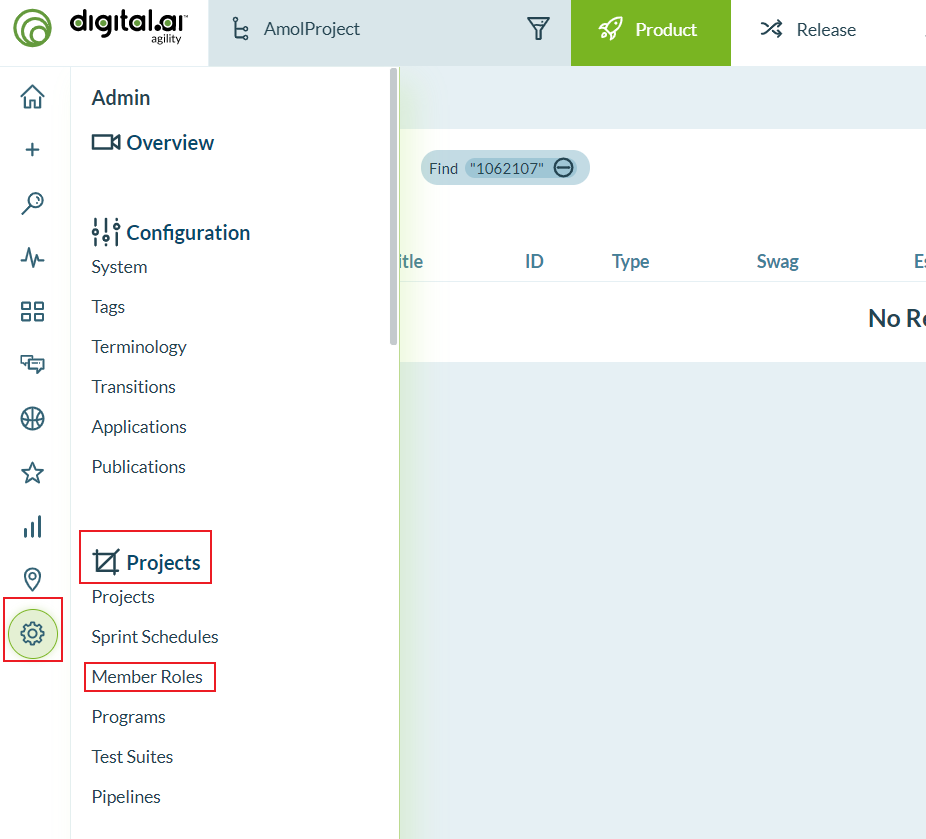Open Sprint Schedules admin page

pyautogui.click(x=155, y=637)
